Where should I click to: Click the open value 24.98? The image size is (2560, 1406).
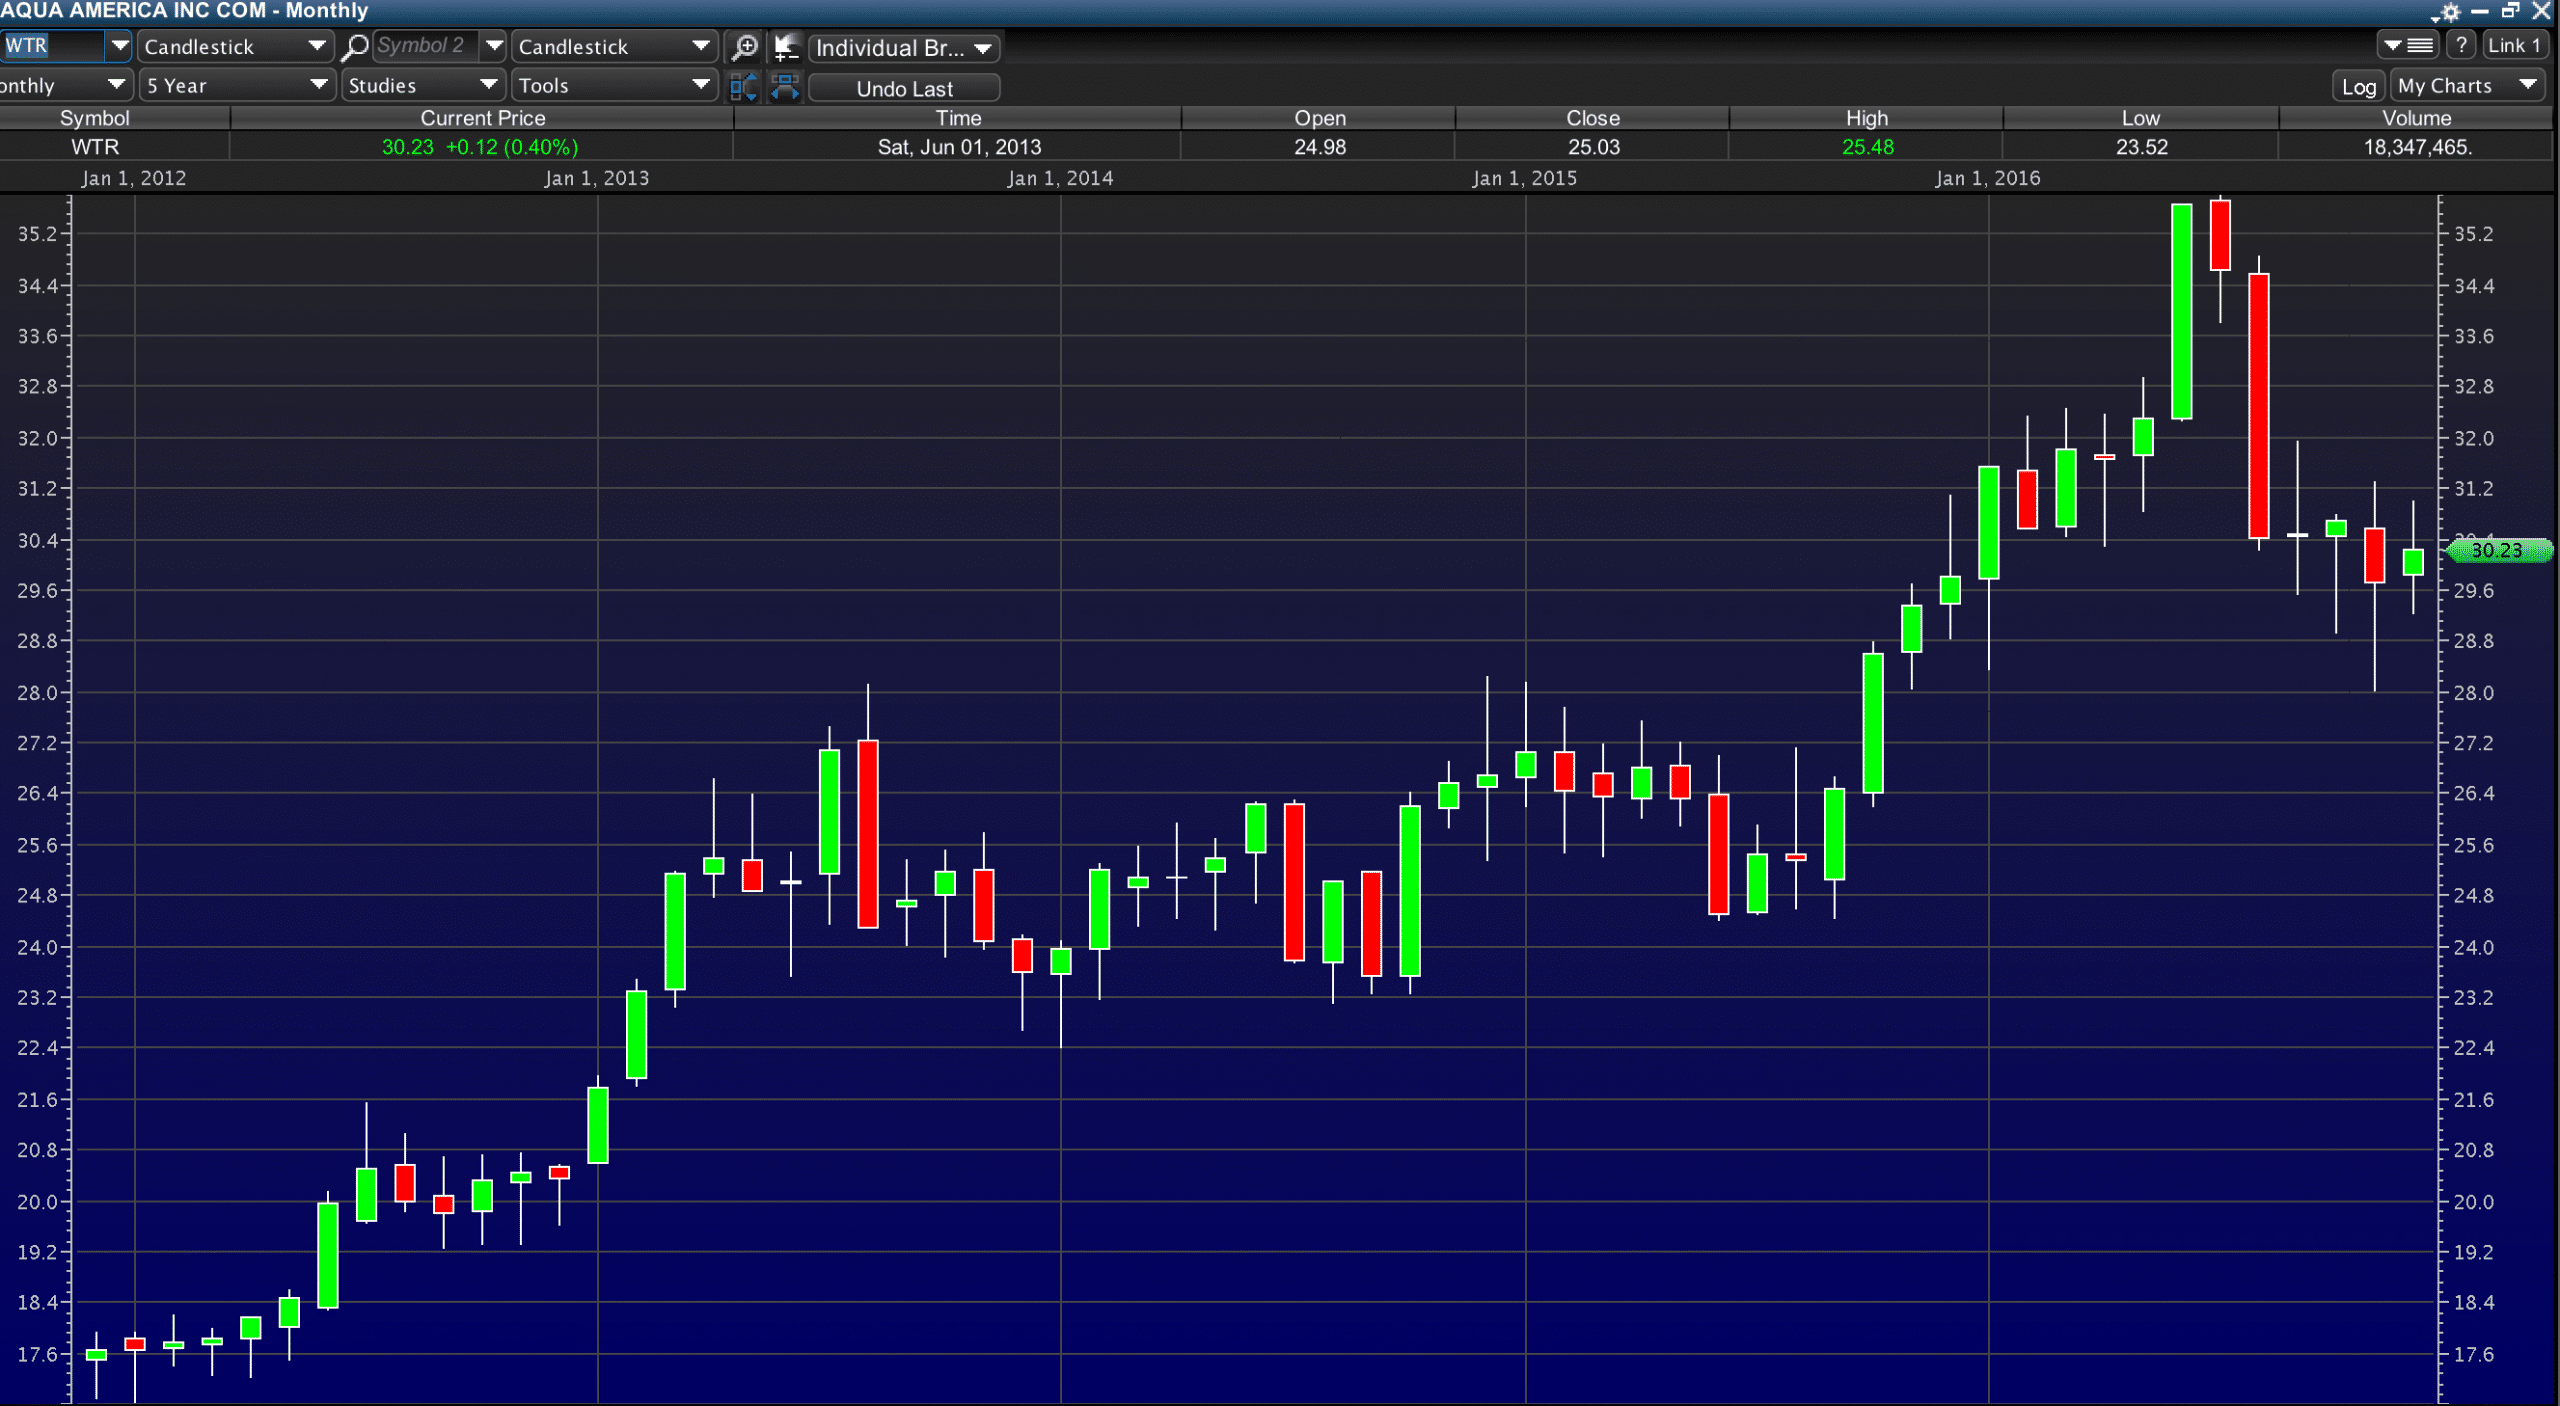point(1320,147)
